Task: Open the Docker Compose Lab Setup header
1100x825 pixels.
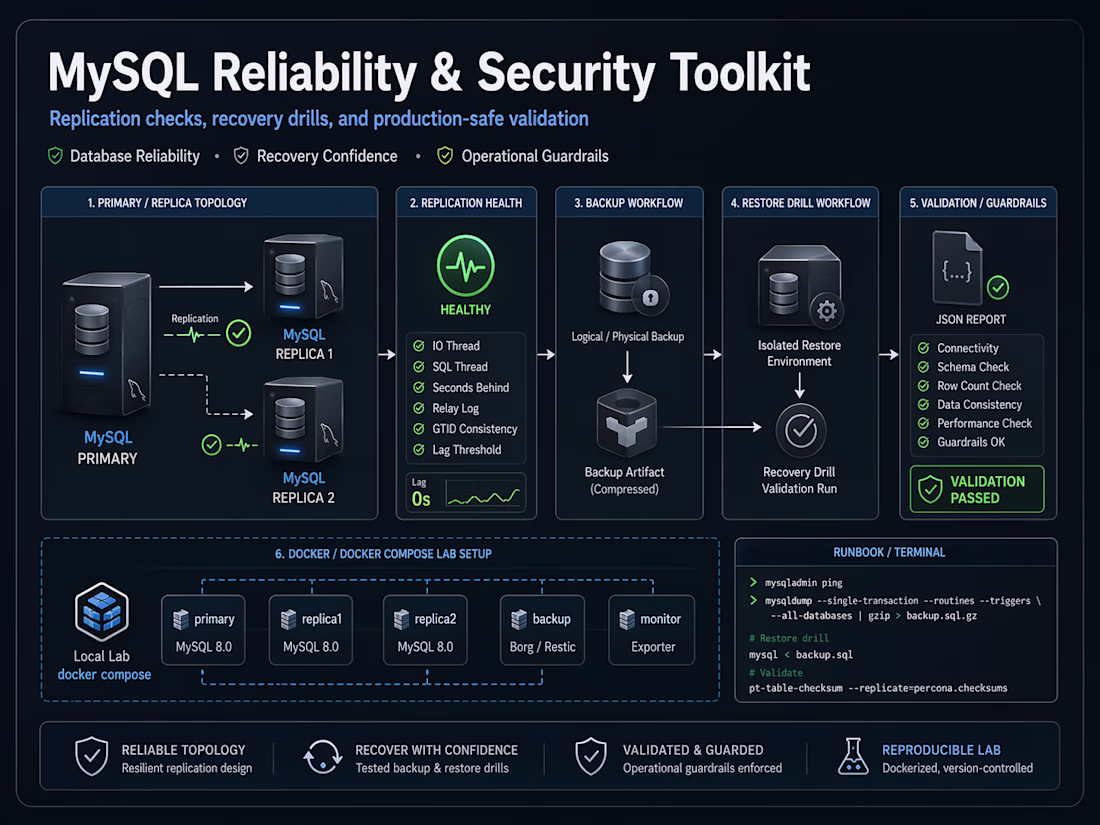Action: click(383, 554)
